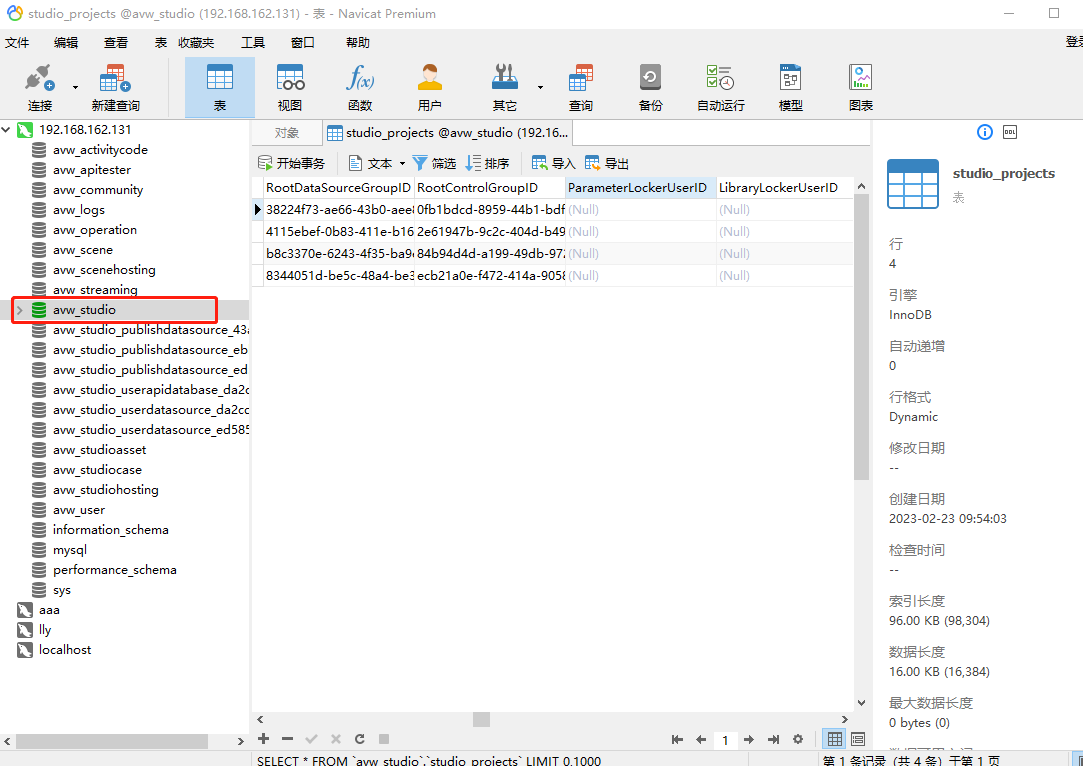This screenshot has height=766, width=1083.
Task: Open the Function (函数) objects
Action: (x=360, y=88)
